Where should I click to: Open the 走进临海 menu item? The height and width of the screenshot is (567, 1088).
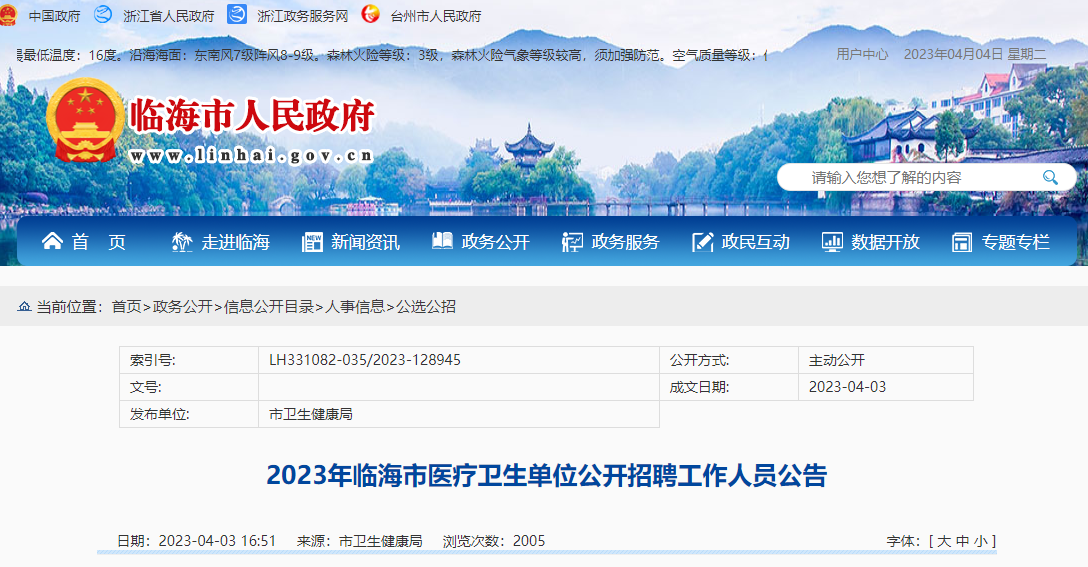tap(236, 242)
